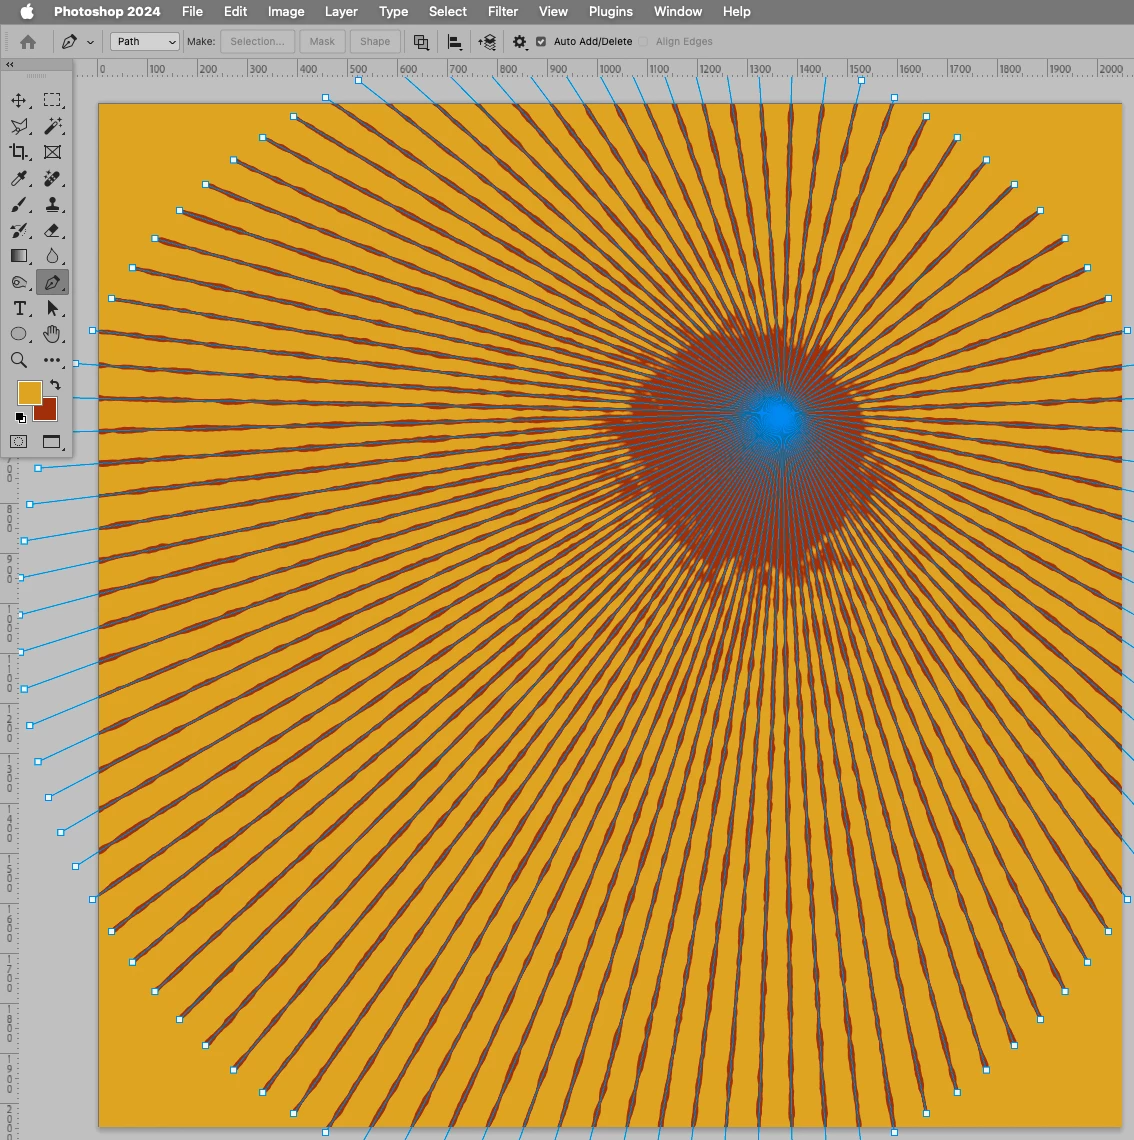1134x1140 pixels.
Task: Change the screen mode
Action: click(52, 441)
